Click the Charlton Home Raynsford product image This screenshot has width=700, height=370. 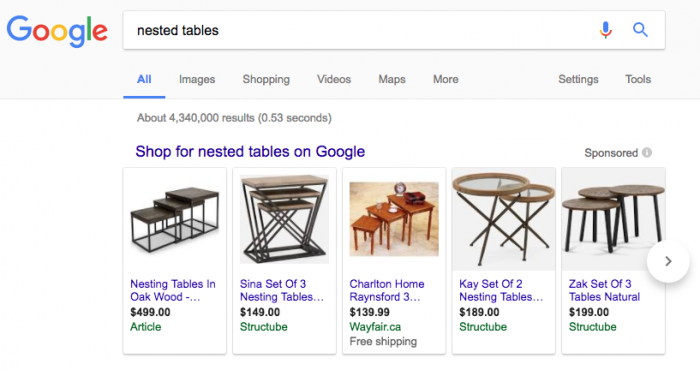tap(394, 219)
